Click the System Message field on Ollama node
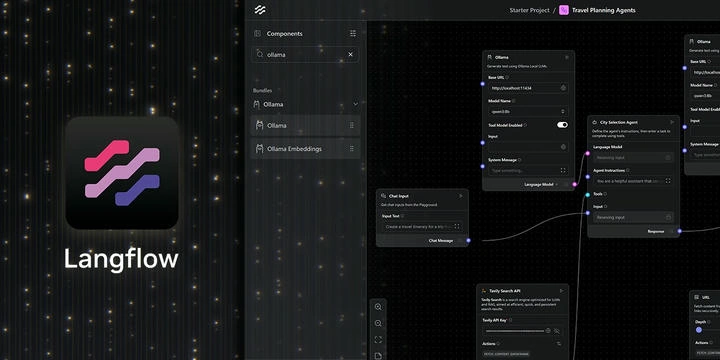720x360 pixels. (528, 170)
